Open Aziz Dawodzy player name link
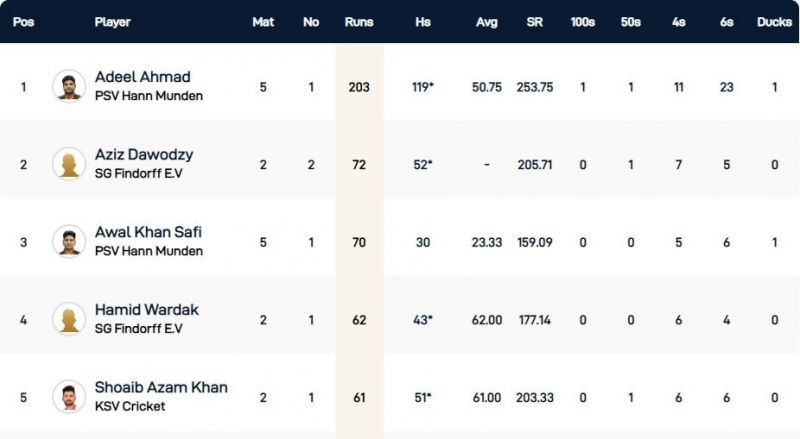 click(144, 155)
